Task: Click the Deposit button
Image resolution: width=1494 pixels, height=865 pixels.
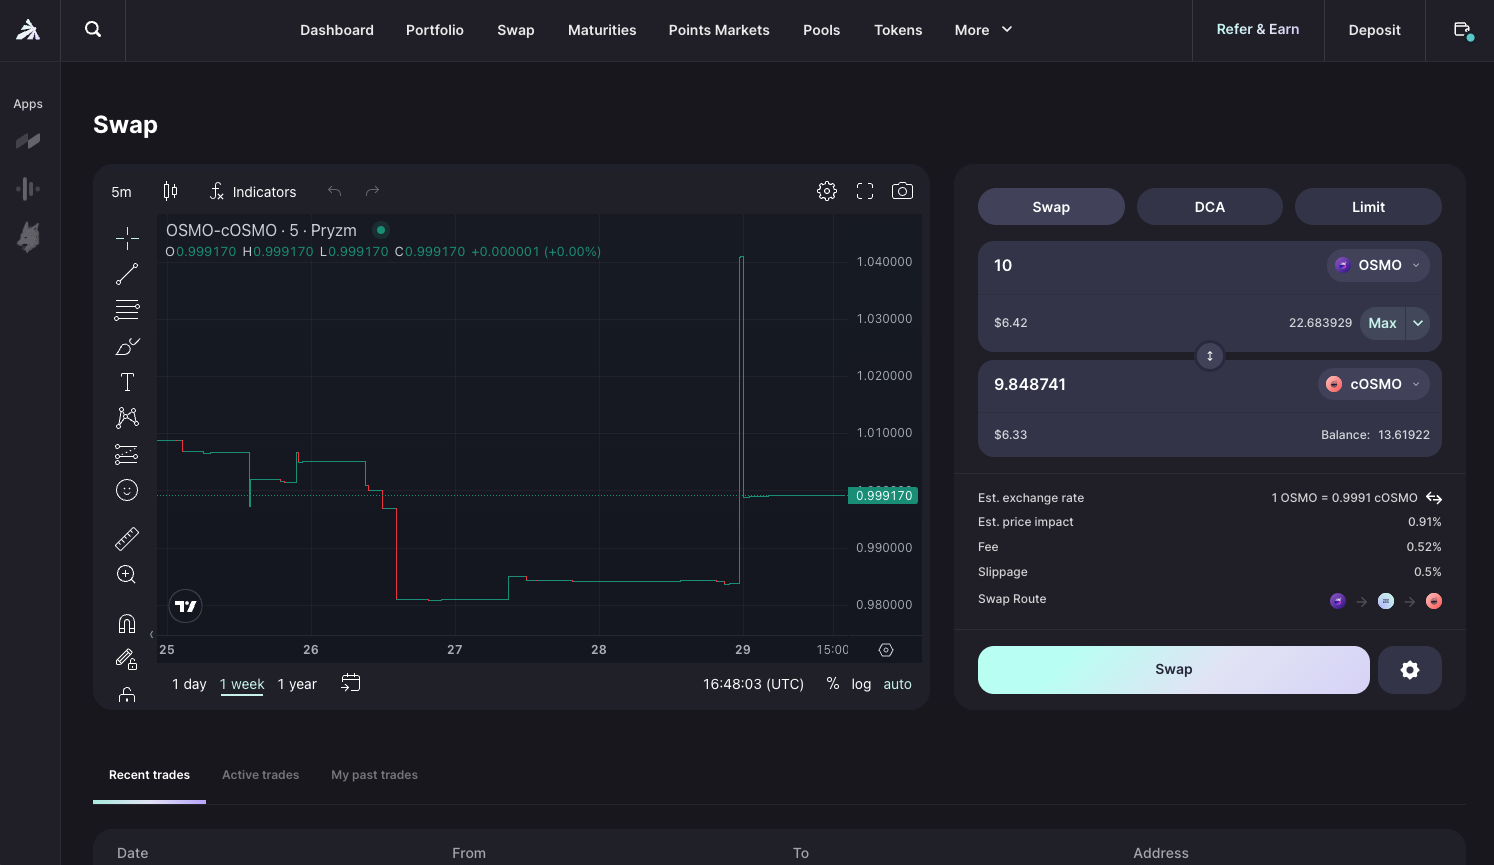Action: (1374, 30)
